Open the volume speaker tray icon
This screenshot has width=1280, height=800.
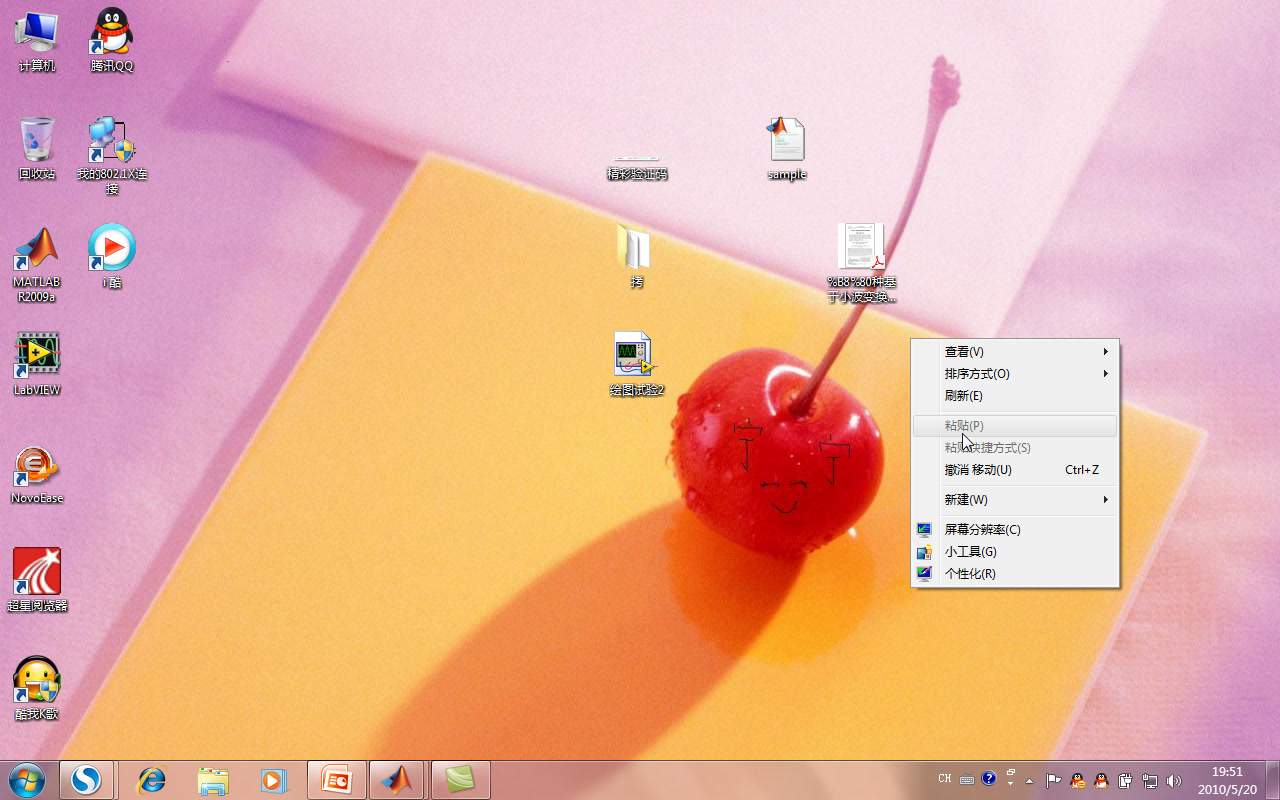1174,780
